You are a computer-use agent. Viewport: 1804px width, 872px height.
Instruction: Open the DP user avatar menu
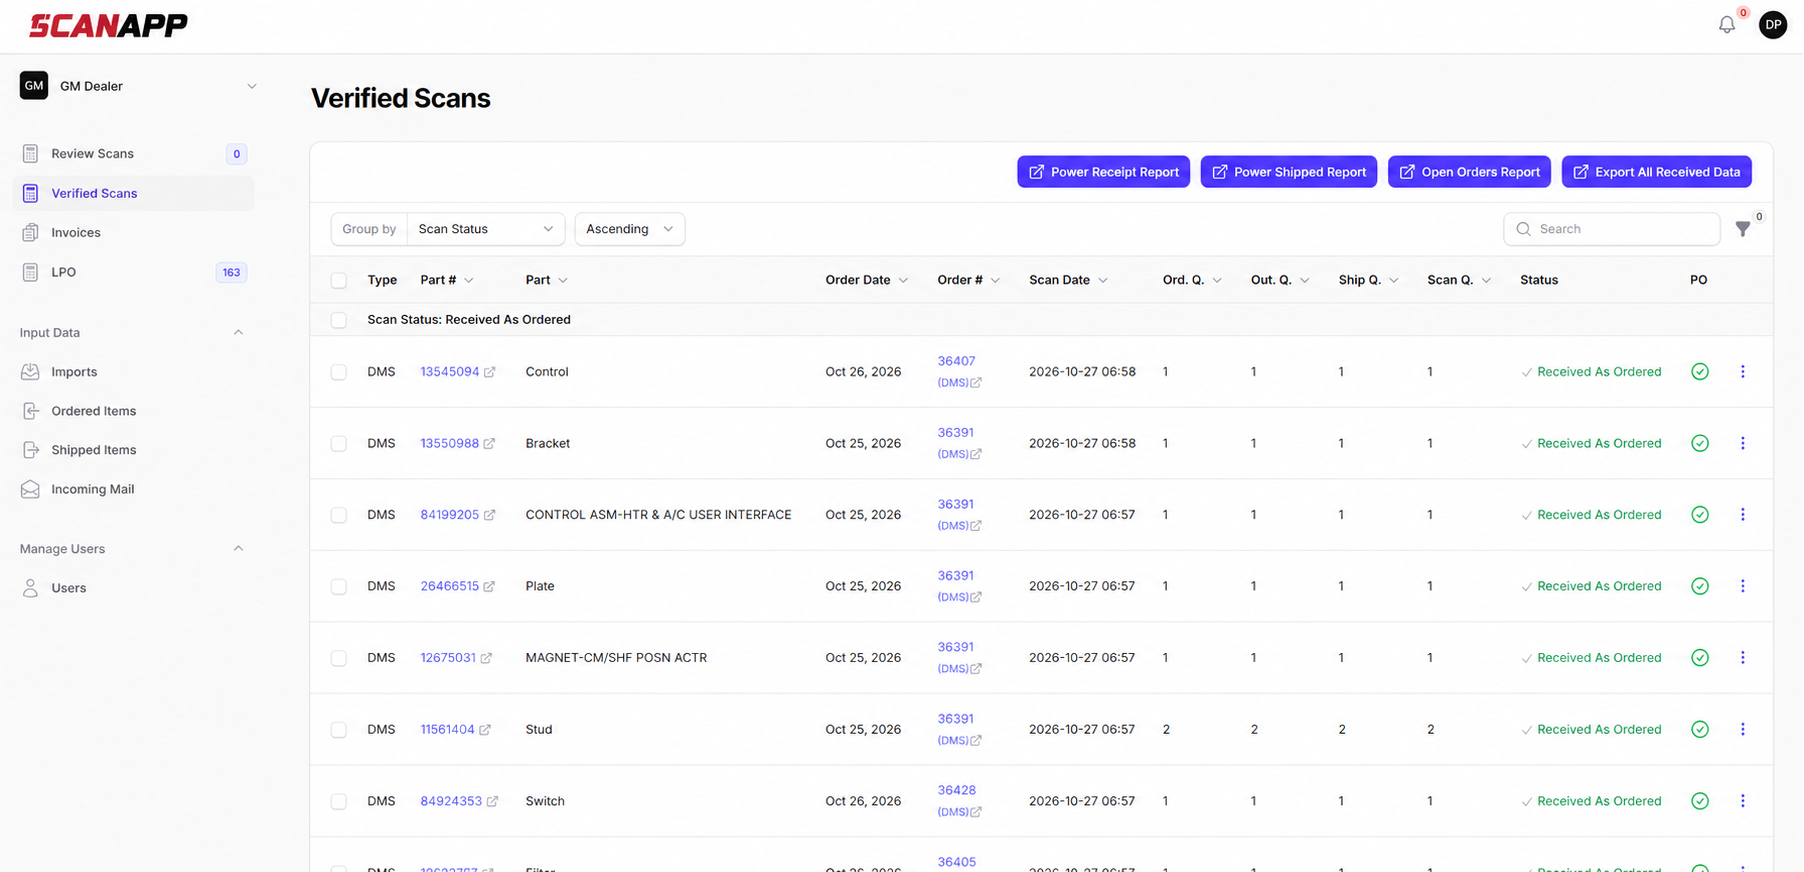click(x=1773, y=25)
